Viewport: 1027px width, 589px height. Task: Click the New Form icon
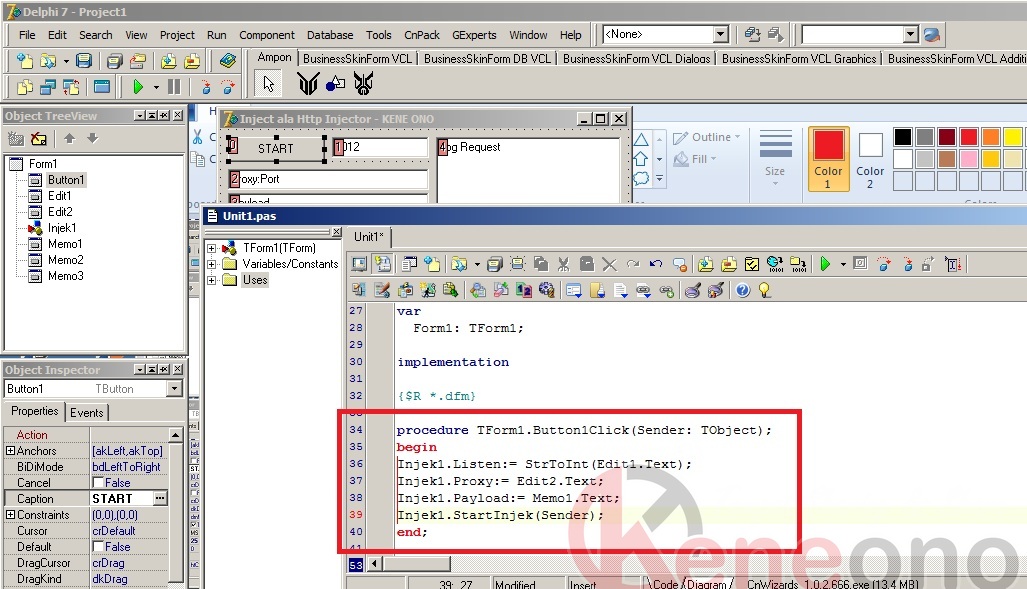click(x=102, y=86)
